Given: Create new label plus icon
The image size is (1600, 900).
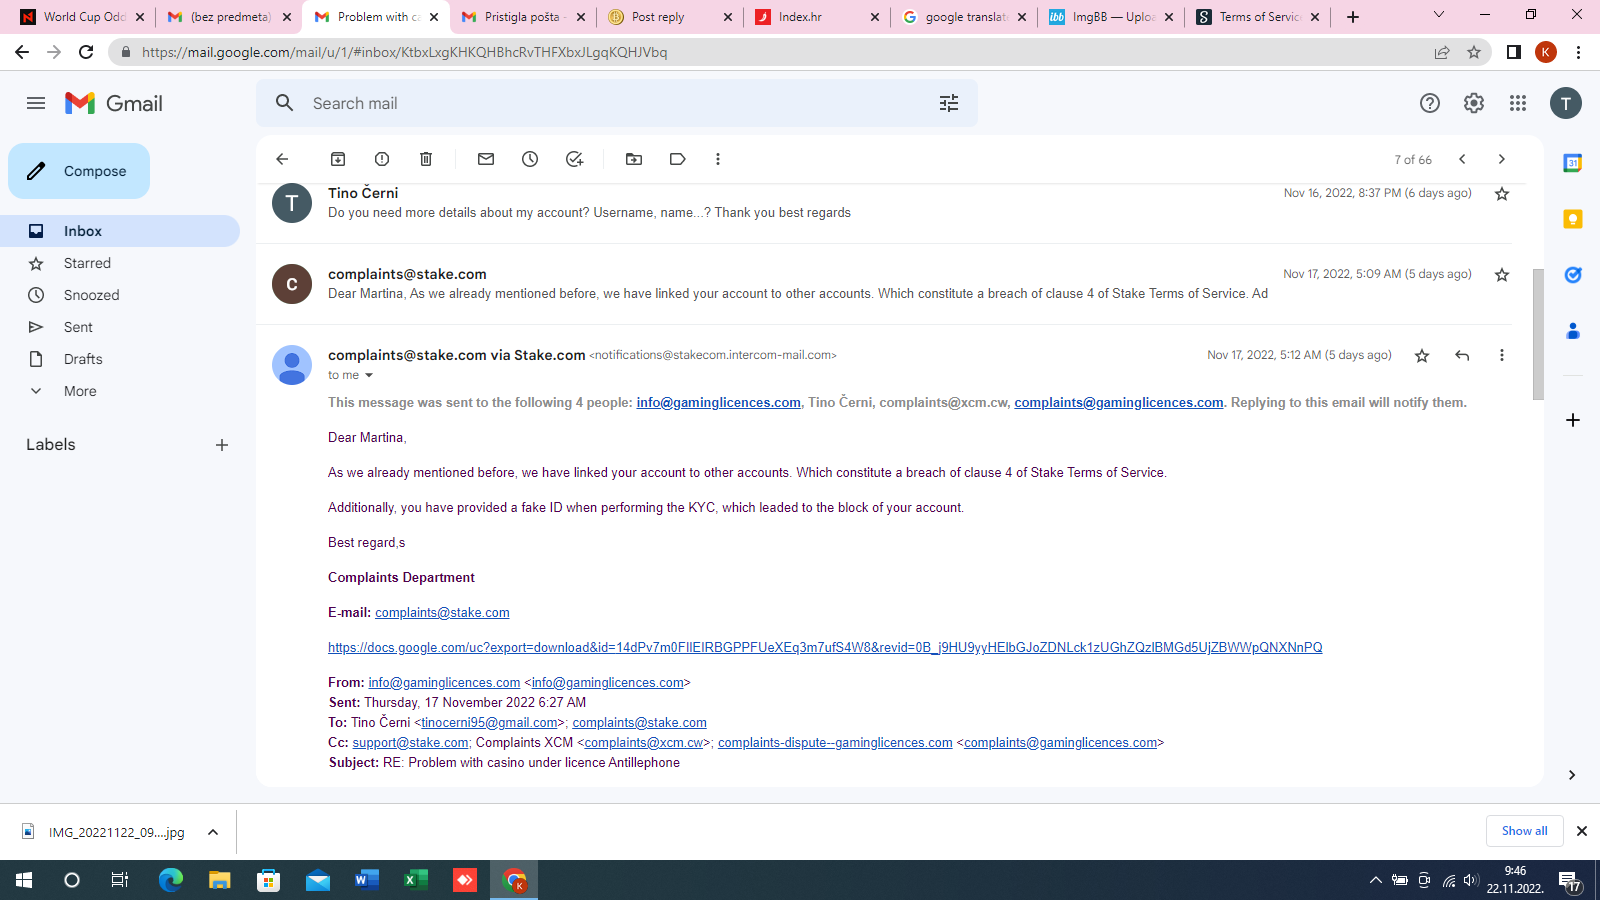Looking at the screenshot, I should coord(222,445).
